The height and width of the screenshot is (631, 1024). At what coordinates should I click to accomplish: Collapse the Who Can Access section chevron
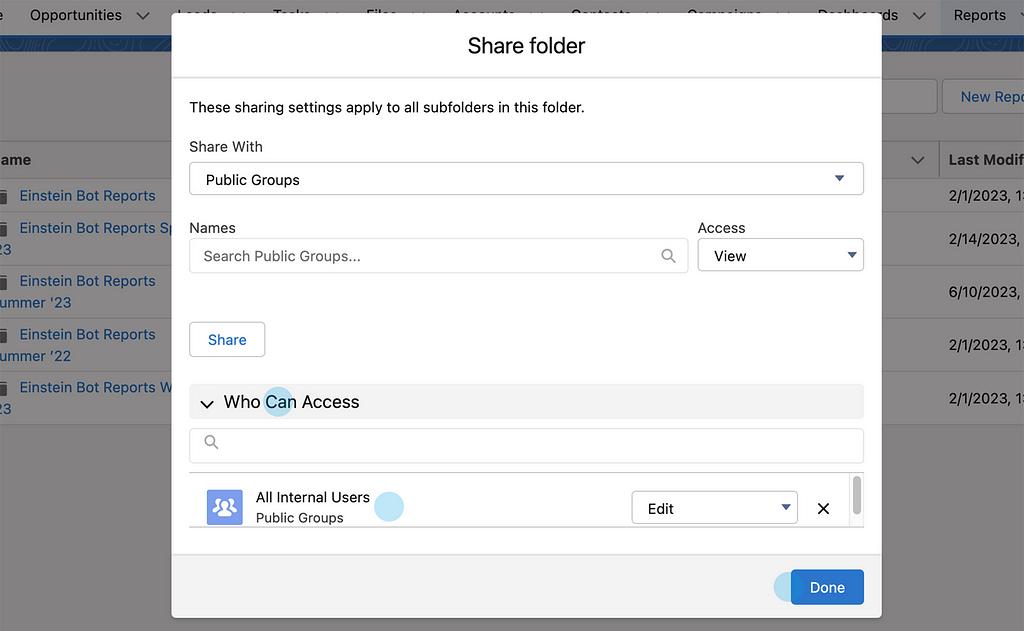pyautogui.click(x=207, y=403)
